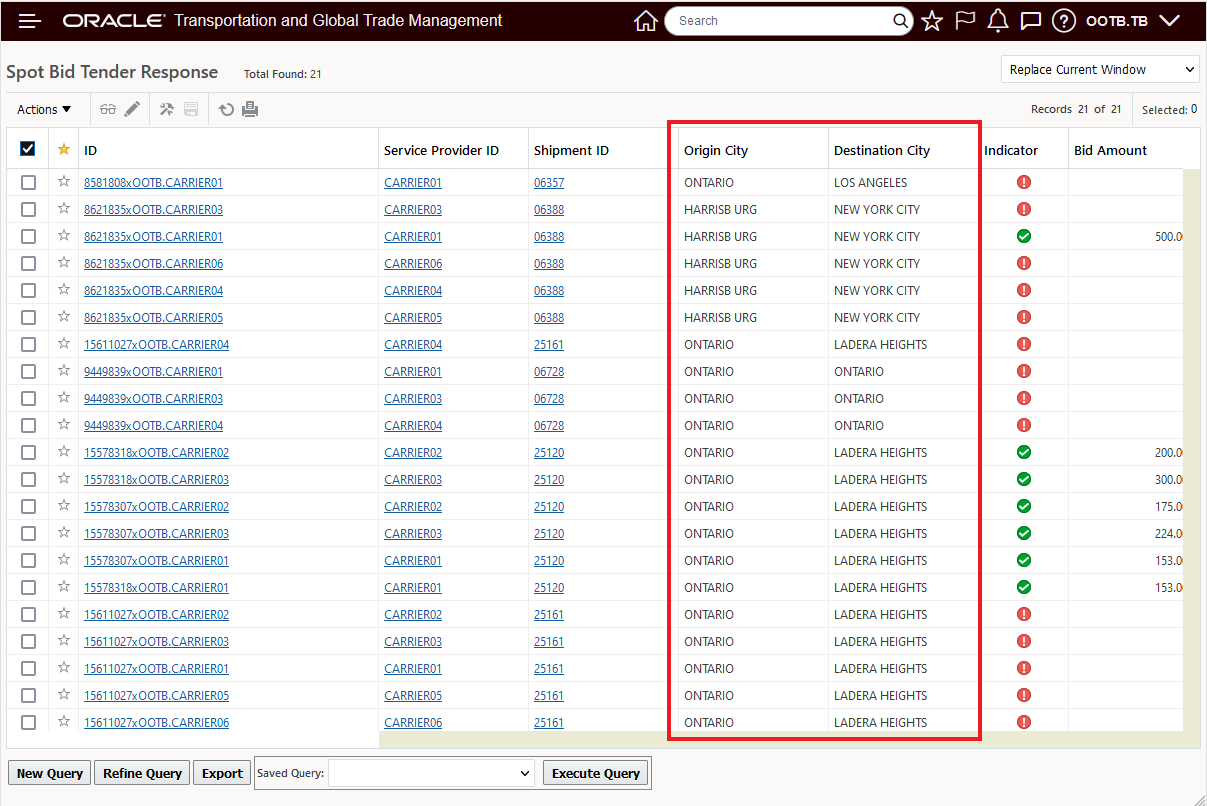Click the Refresh icon in toolbar
The height and width of the screenshot is (806, 1207).
tap(226, 110)
